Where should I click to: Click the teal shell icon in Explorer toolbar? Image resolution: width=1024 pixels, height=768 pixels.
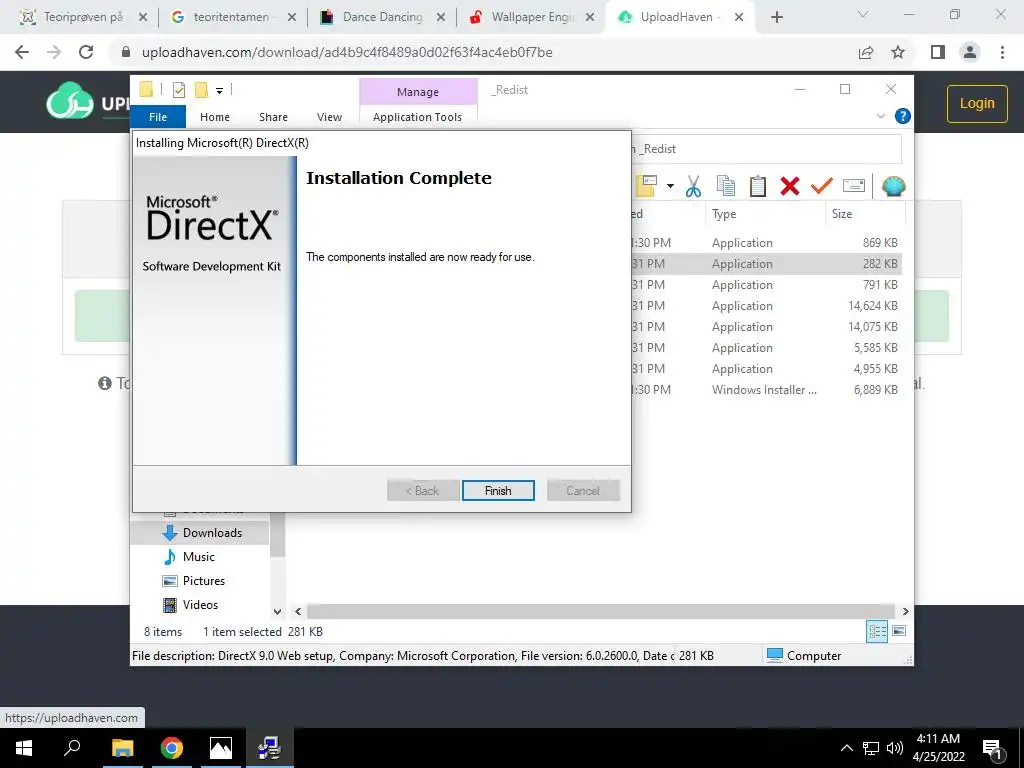coord(893,186)
